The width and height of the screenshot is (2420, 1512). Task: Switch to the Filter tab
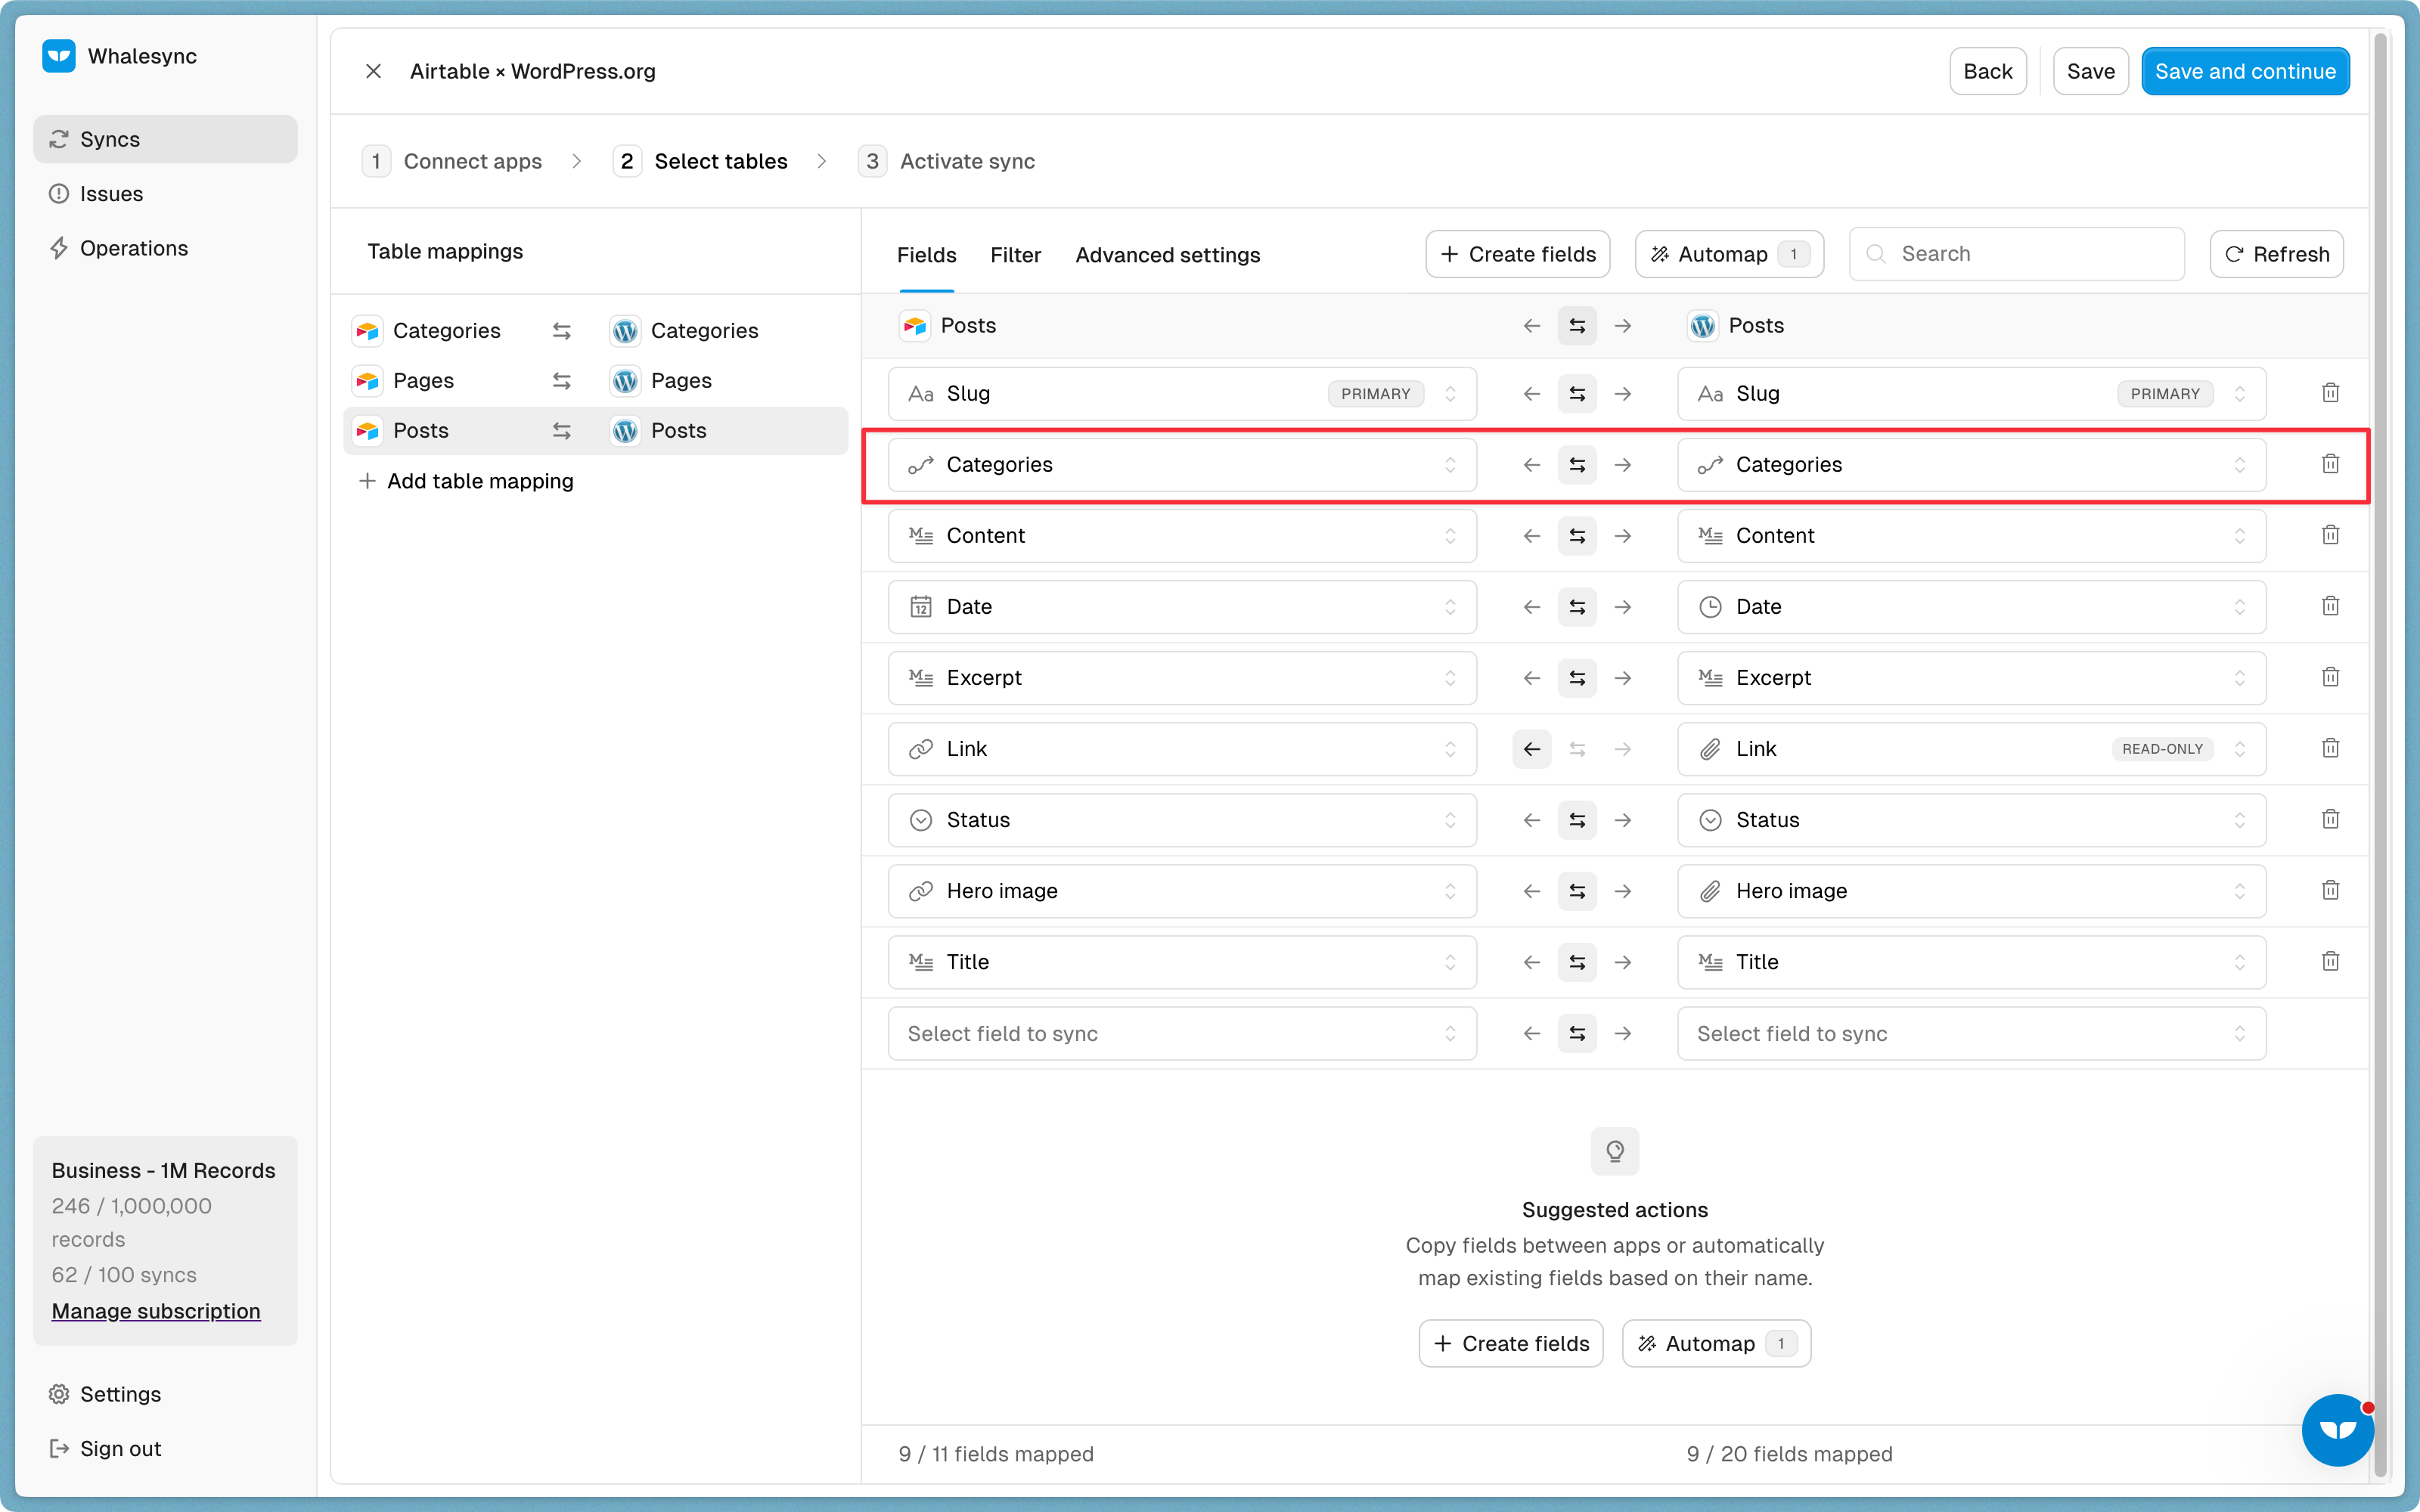pos(1015,255)
